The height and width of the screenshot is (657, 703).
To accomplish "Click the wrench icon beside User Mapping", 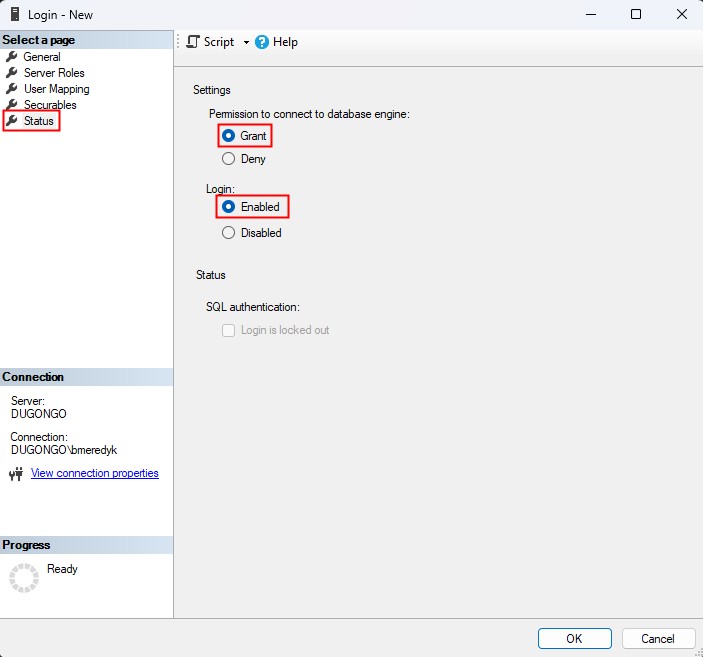I will click(12, 88).
